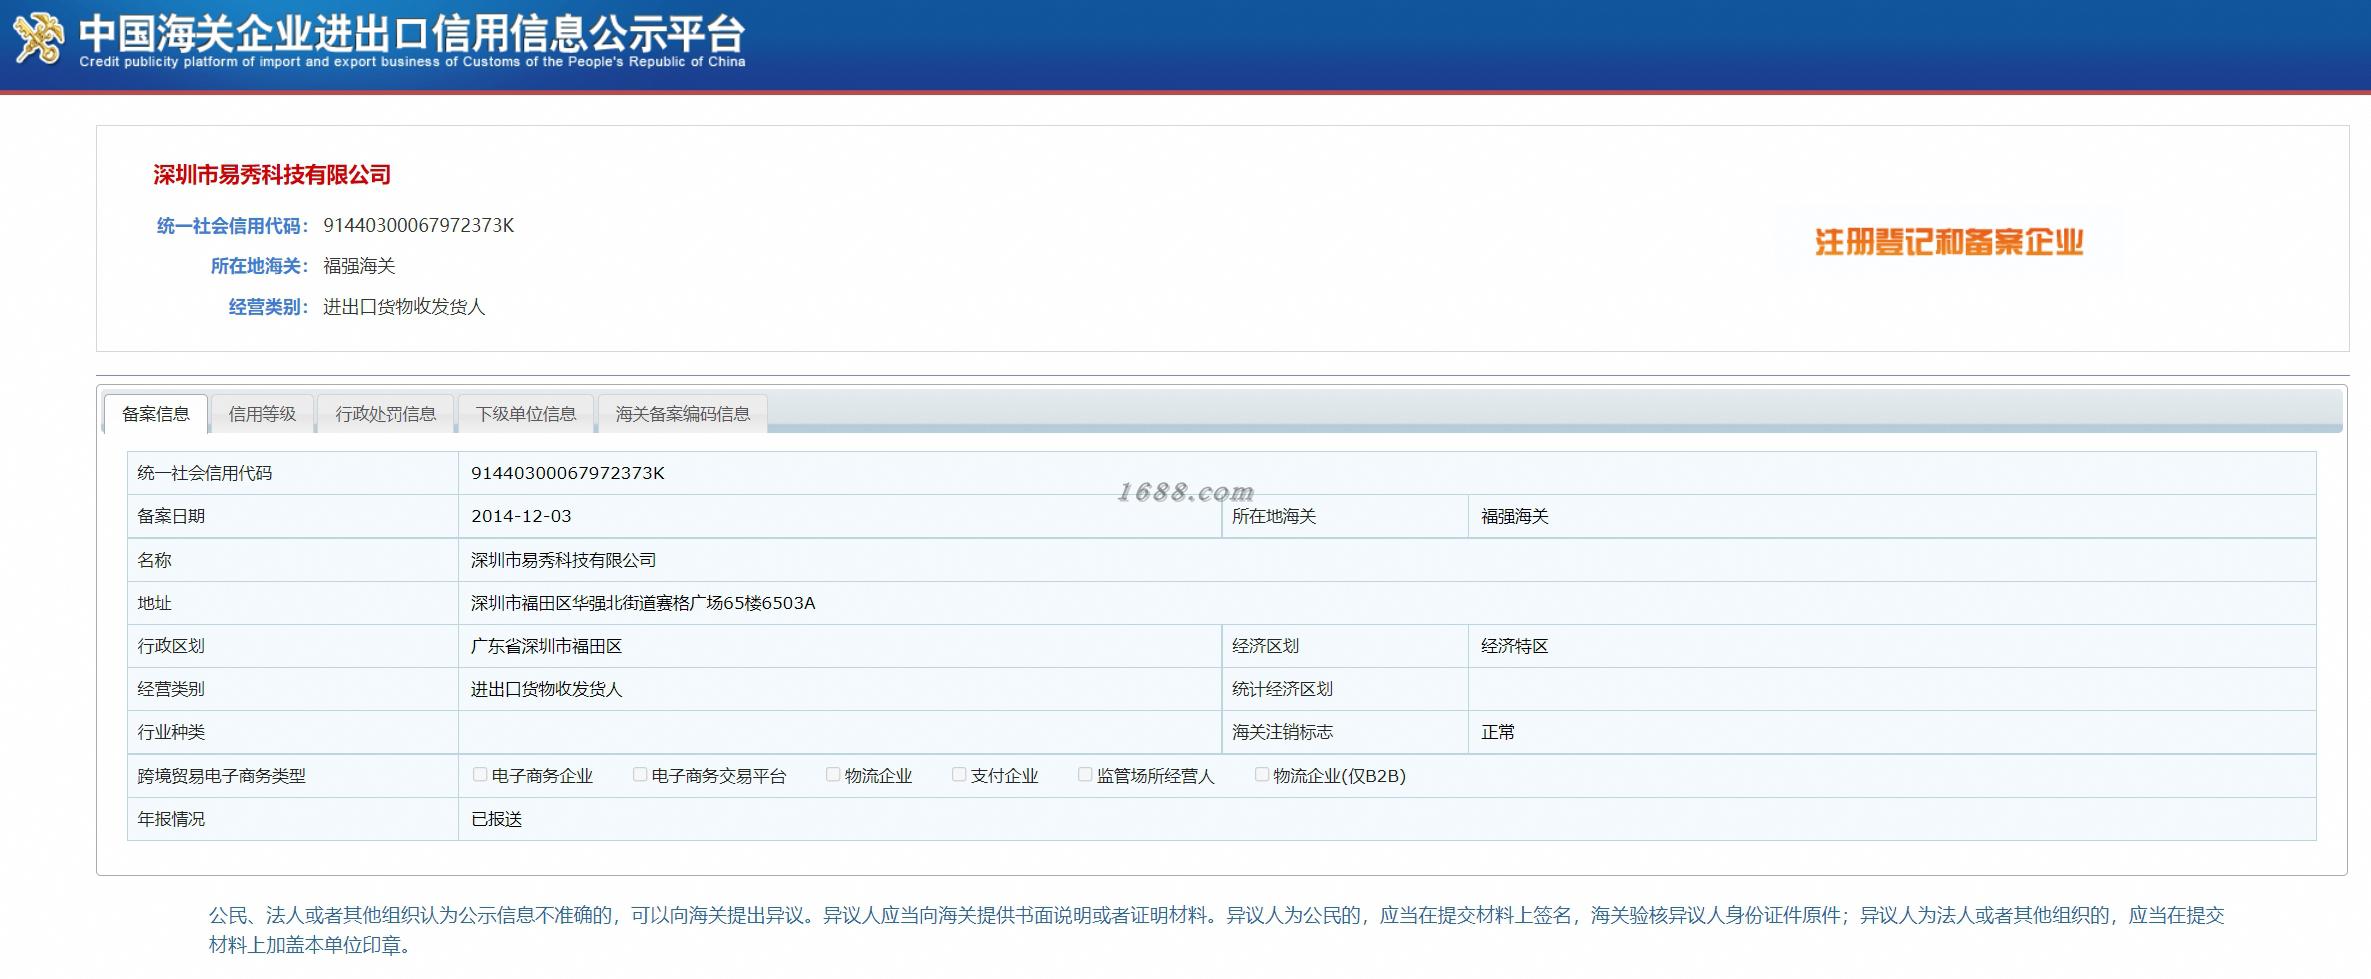Click the China Customs logo icon

38,38
